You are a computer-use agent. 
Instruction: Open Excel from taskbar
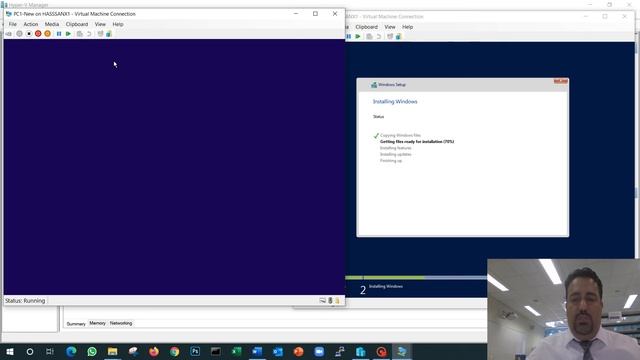(236, 351)
